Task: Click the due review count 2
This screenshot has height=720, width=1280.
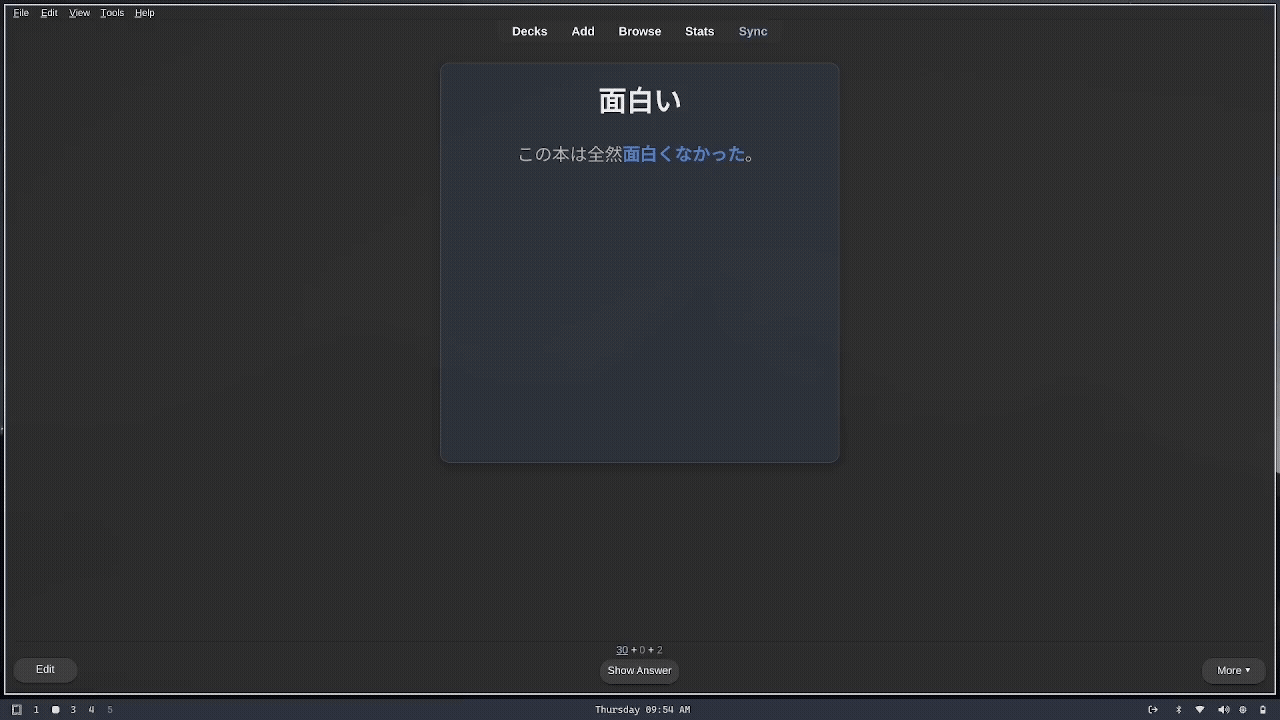Action: tap(659, 650)
